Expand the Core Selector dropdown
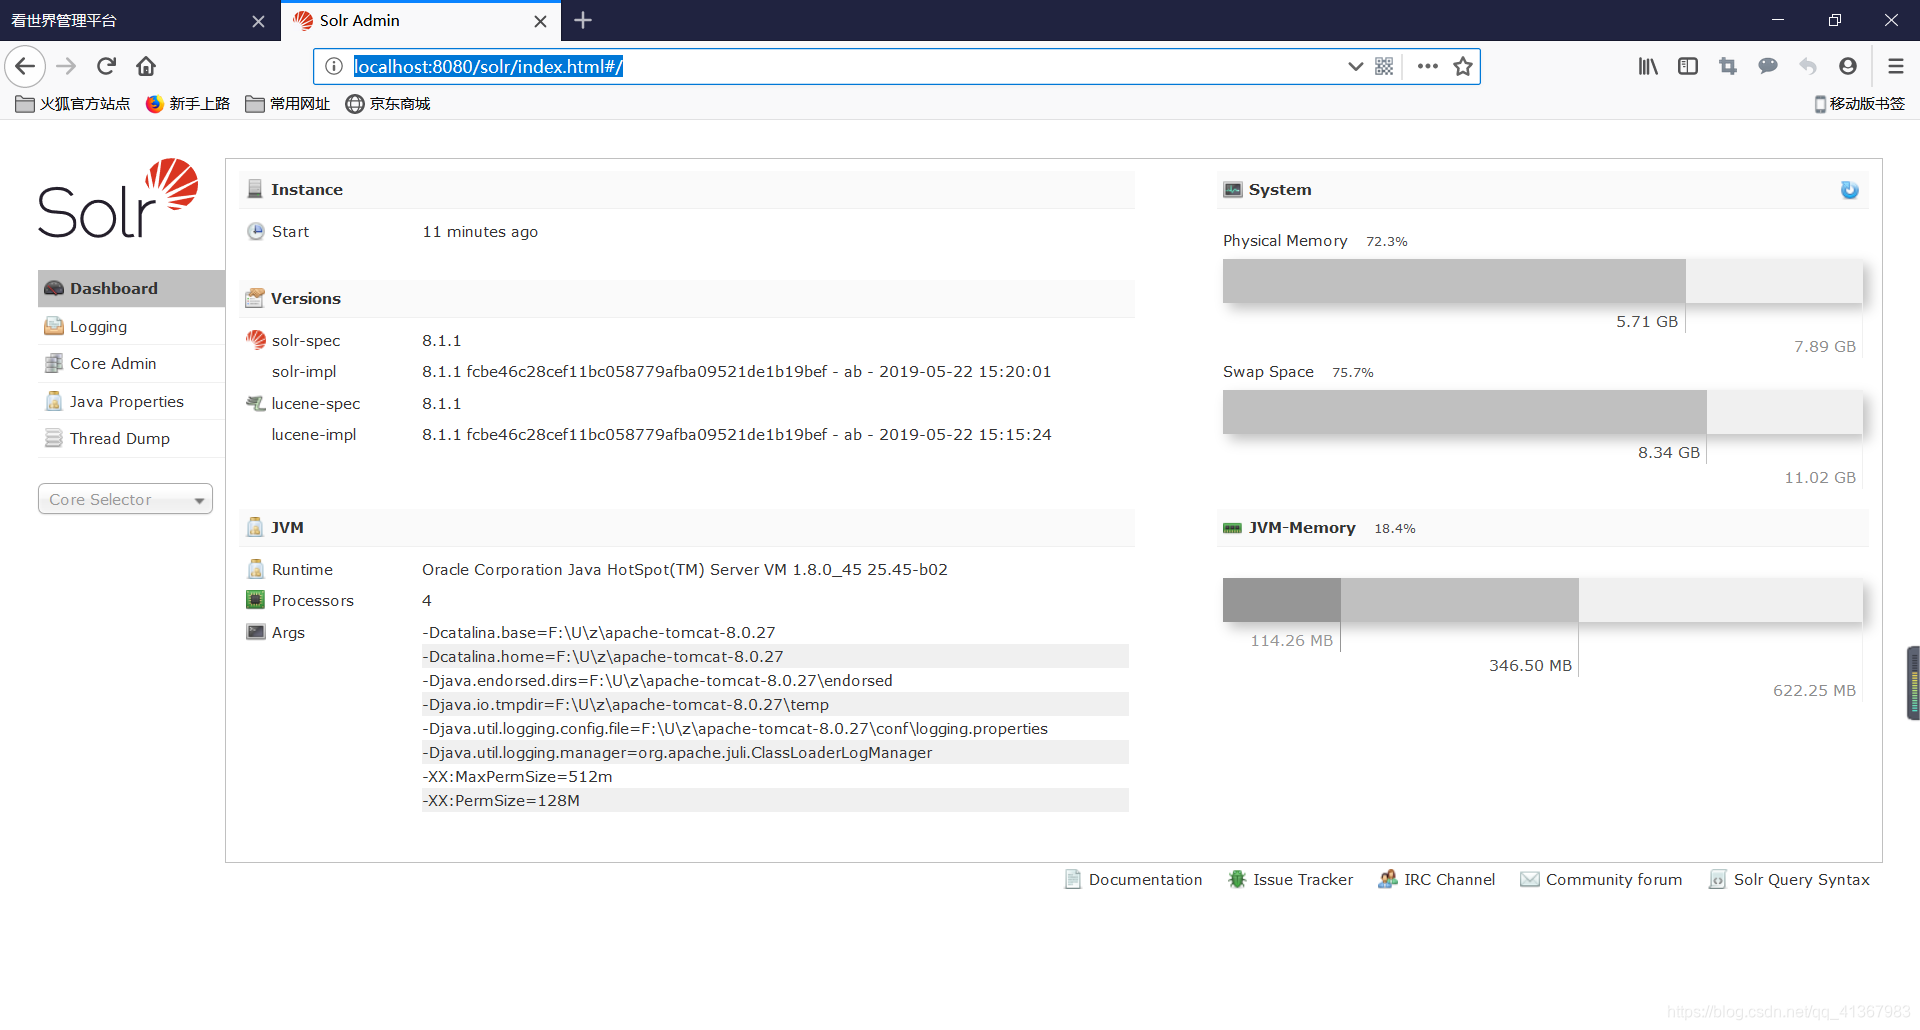The width and height of the screenshot is (1920, 1030). click(125, 499)
